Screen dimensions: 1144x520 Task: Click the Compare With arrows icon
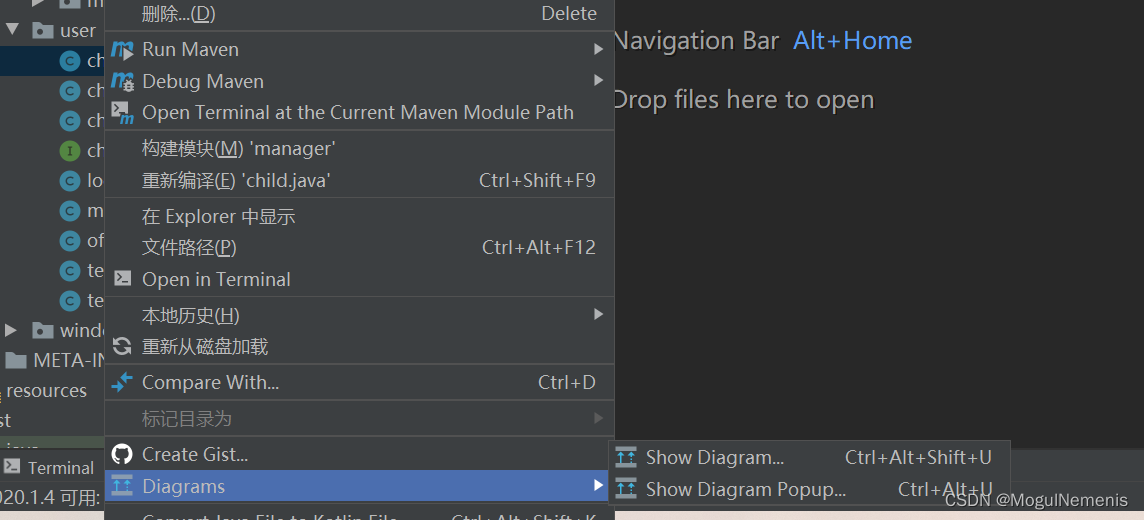(x=123, y=381)
